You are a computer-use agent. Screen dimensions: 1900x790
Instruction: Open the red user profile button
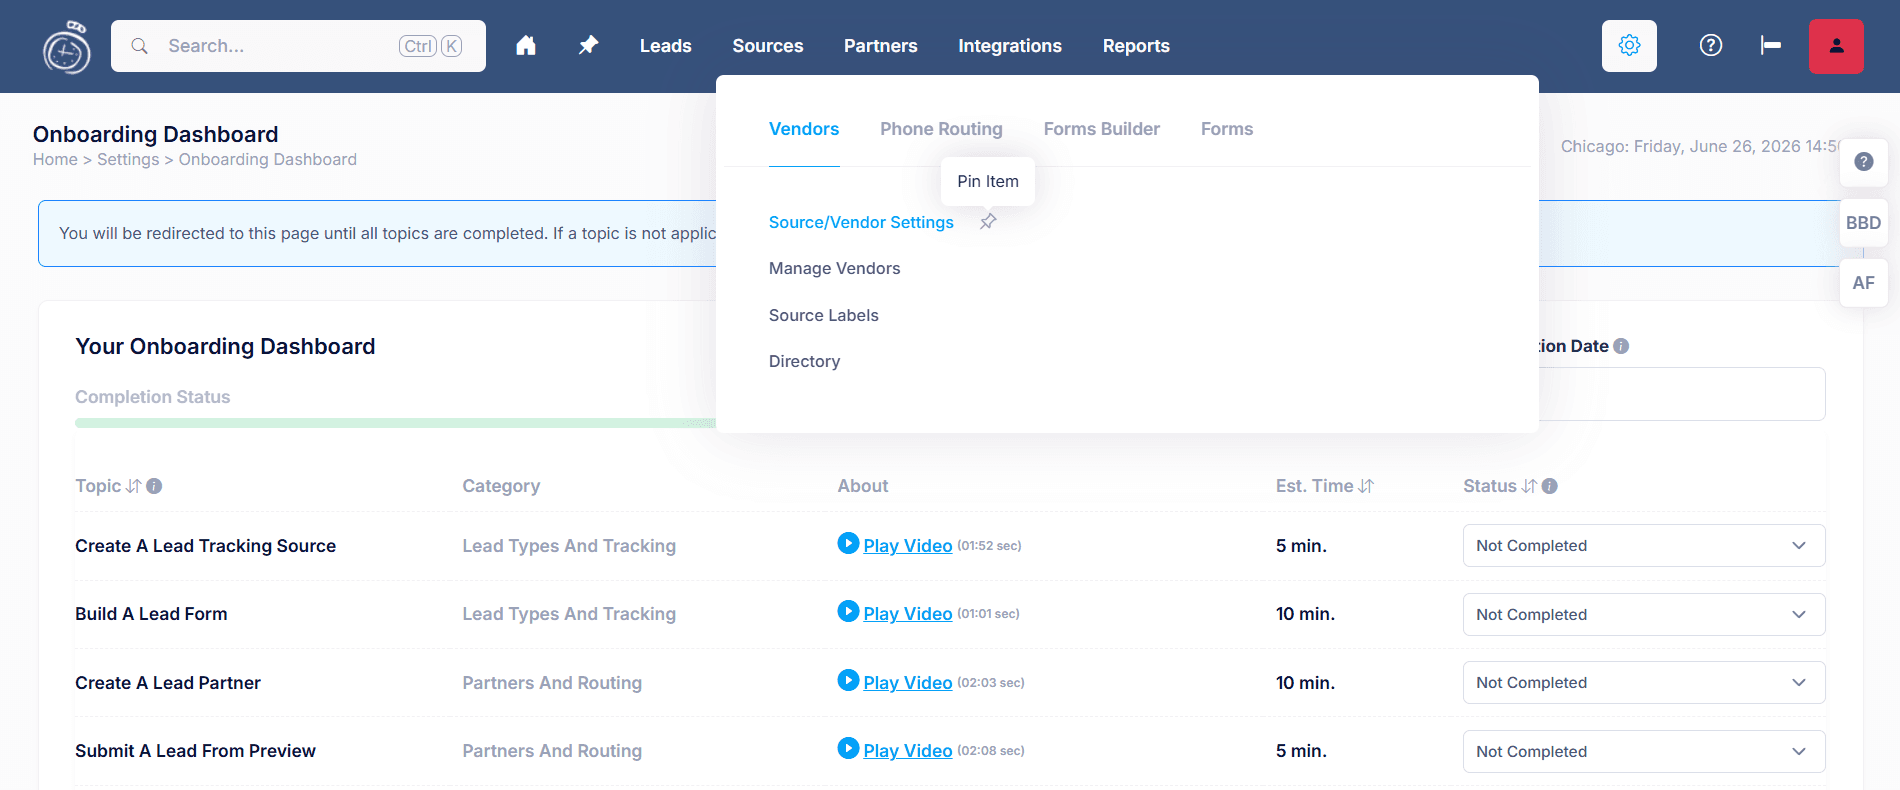1836,46
